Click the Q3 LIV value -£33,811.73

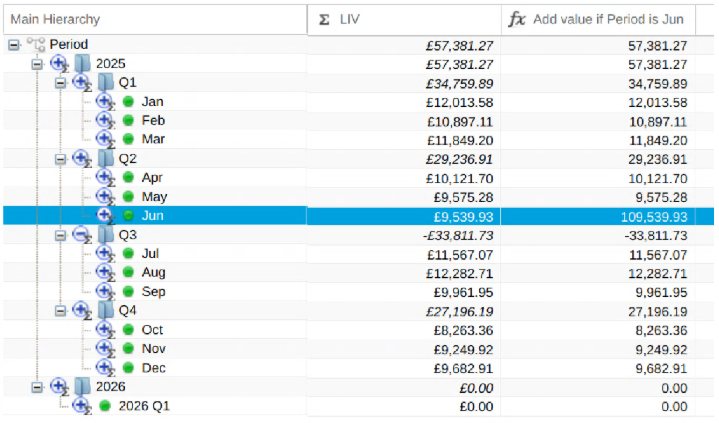coord(458,236)
